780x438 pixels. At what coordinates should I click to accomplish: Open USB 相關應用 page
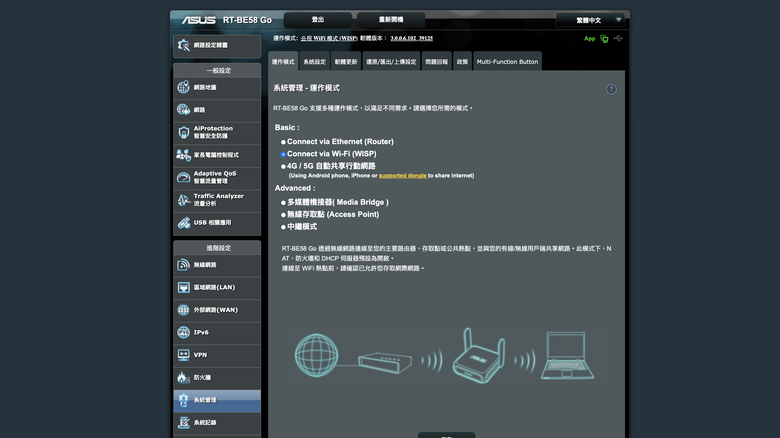click(x=217, y=223)
